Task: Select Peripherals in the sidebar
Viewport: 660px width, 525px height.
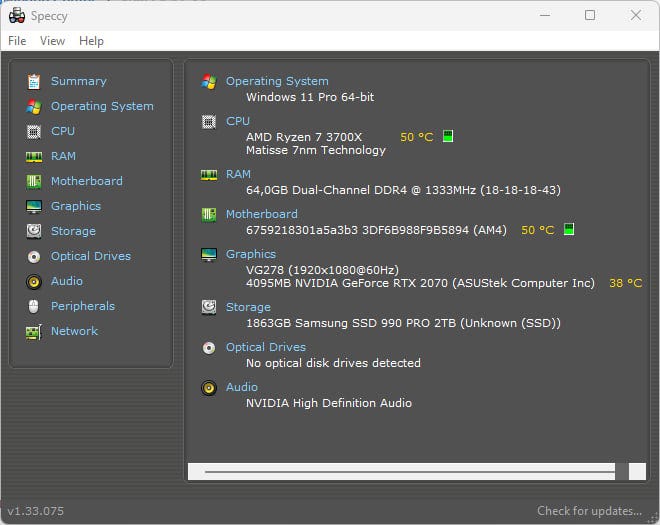Action: 83,306
